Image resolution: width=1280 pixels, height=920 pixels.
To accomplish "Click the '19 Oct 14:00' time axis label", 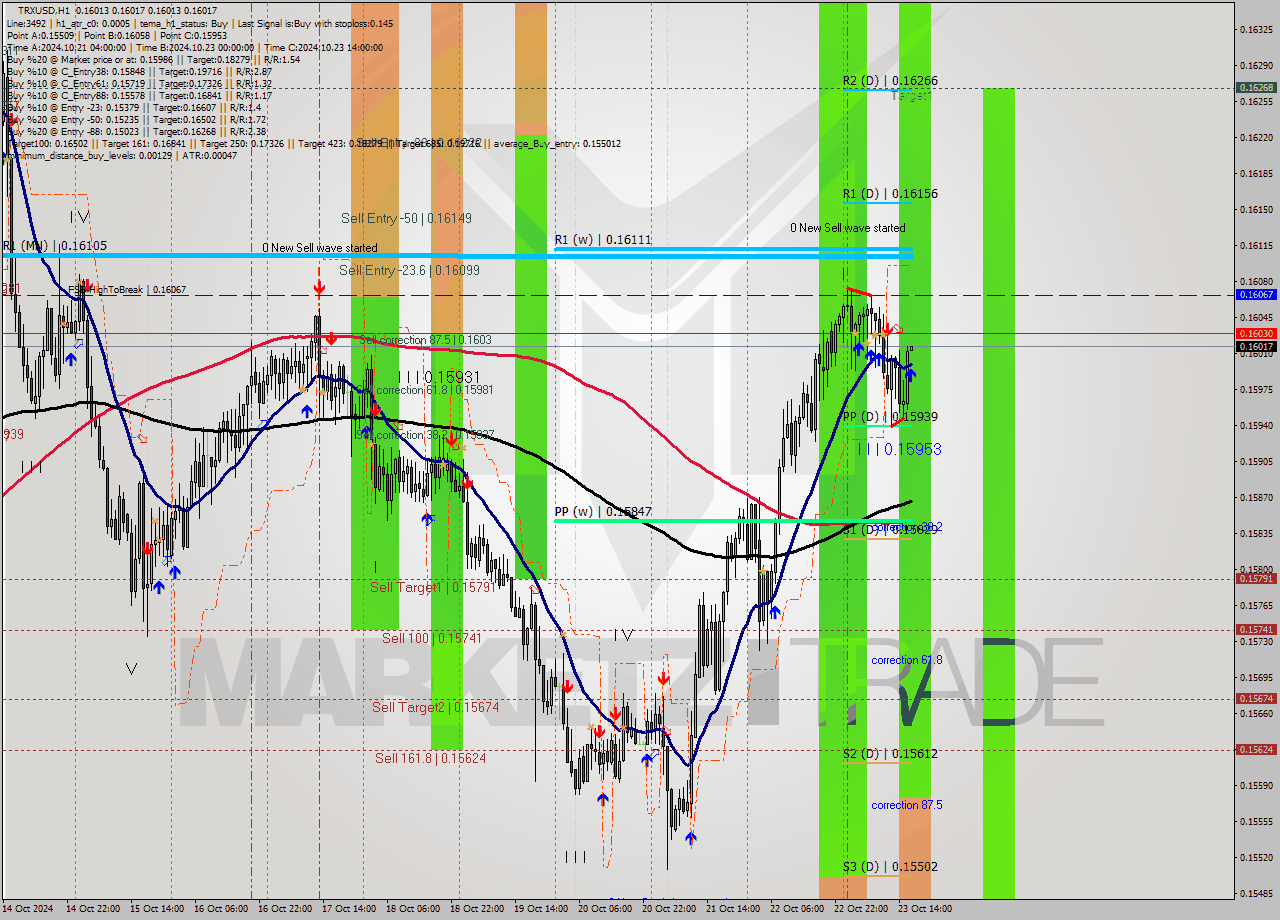I will pyautogui.click(x=541, y=909).
